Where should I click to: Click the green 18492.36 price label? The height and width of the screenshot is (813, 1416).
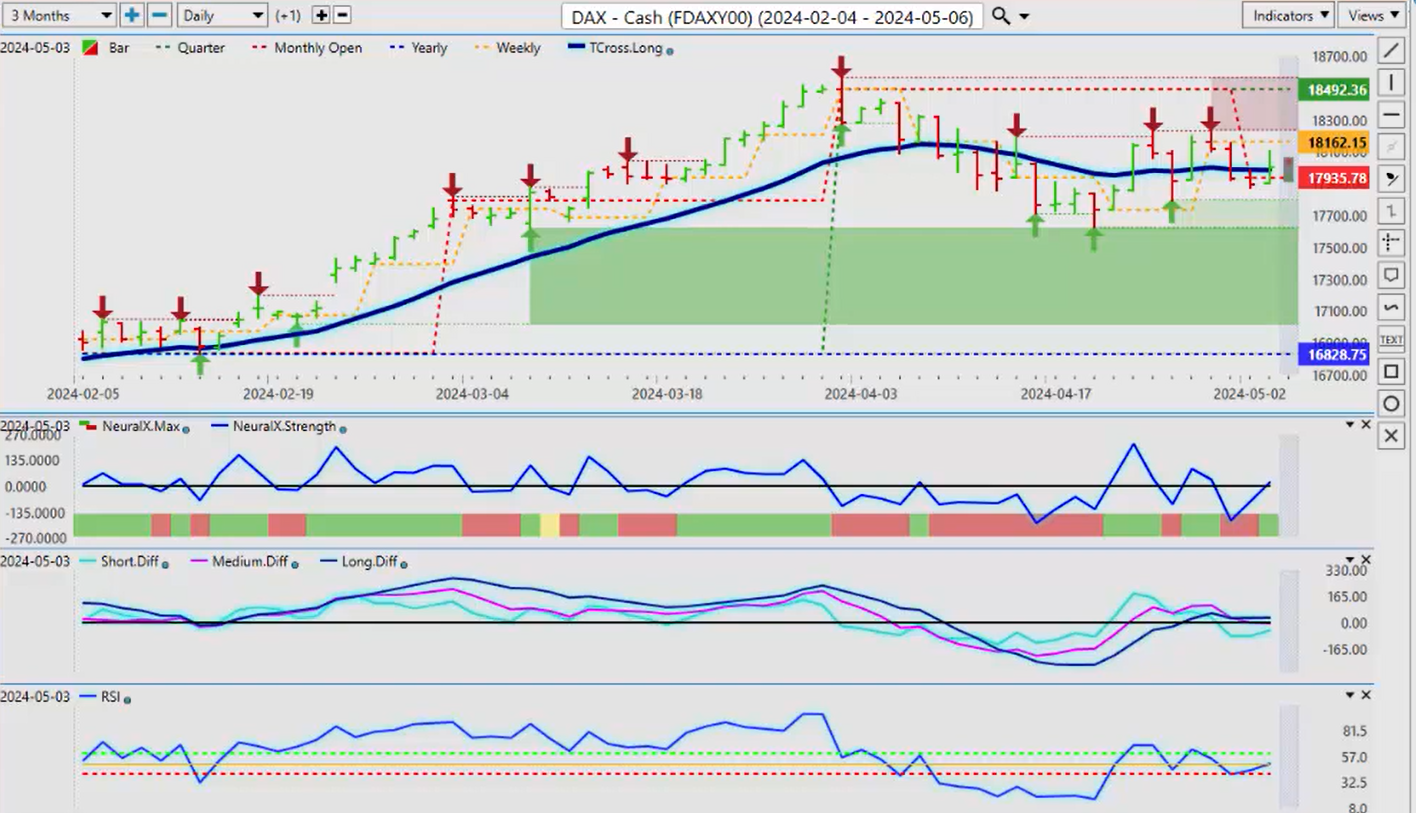(1335, 89)
